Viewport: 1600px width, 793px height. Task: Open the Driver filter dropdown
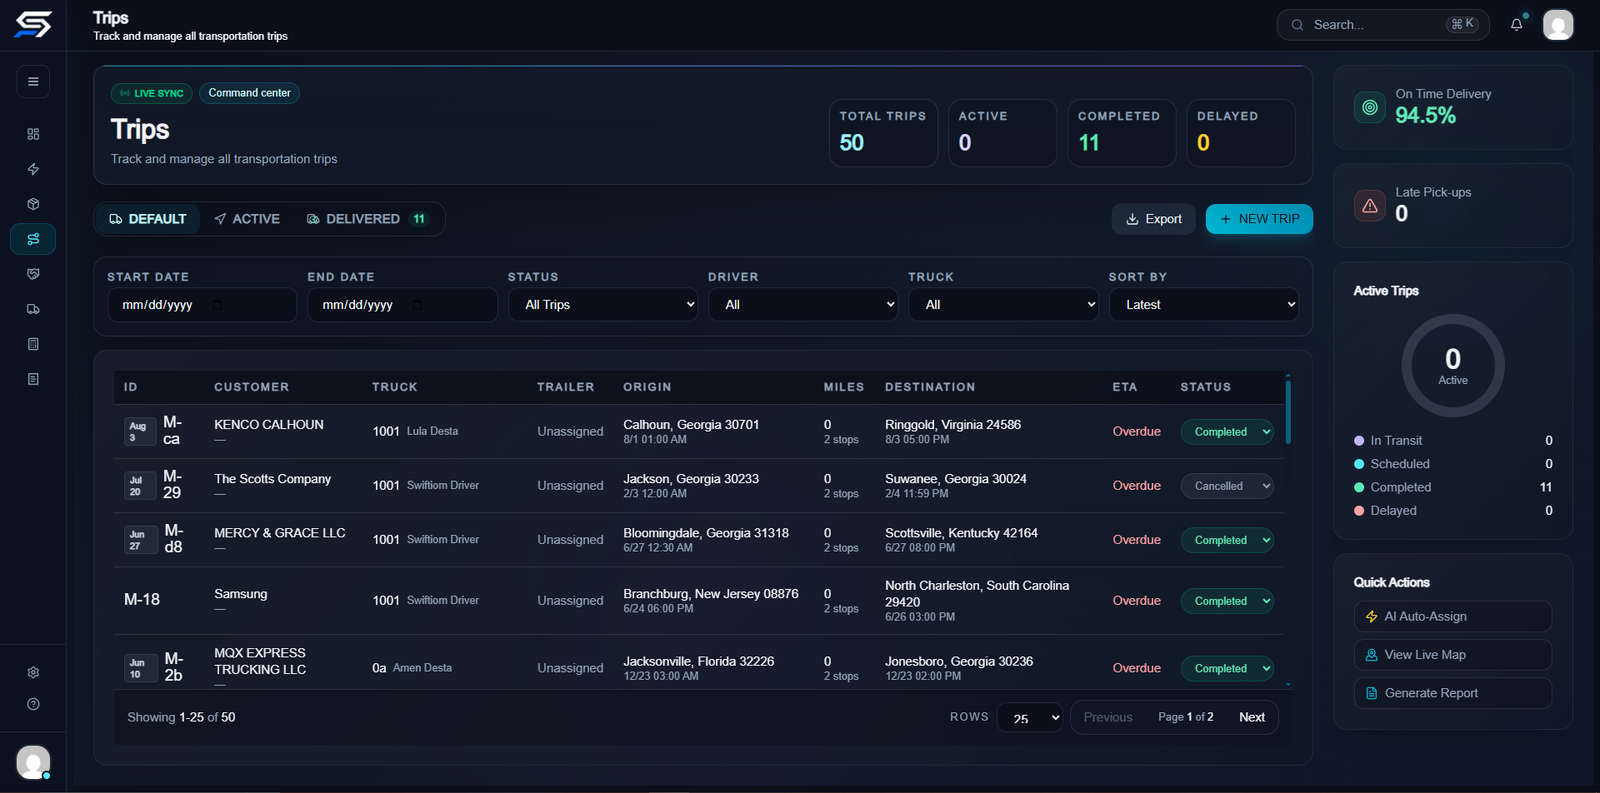804,305
